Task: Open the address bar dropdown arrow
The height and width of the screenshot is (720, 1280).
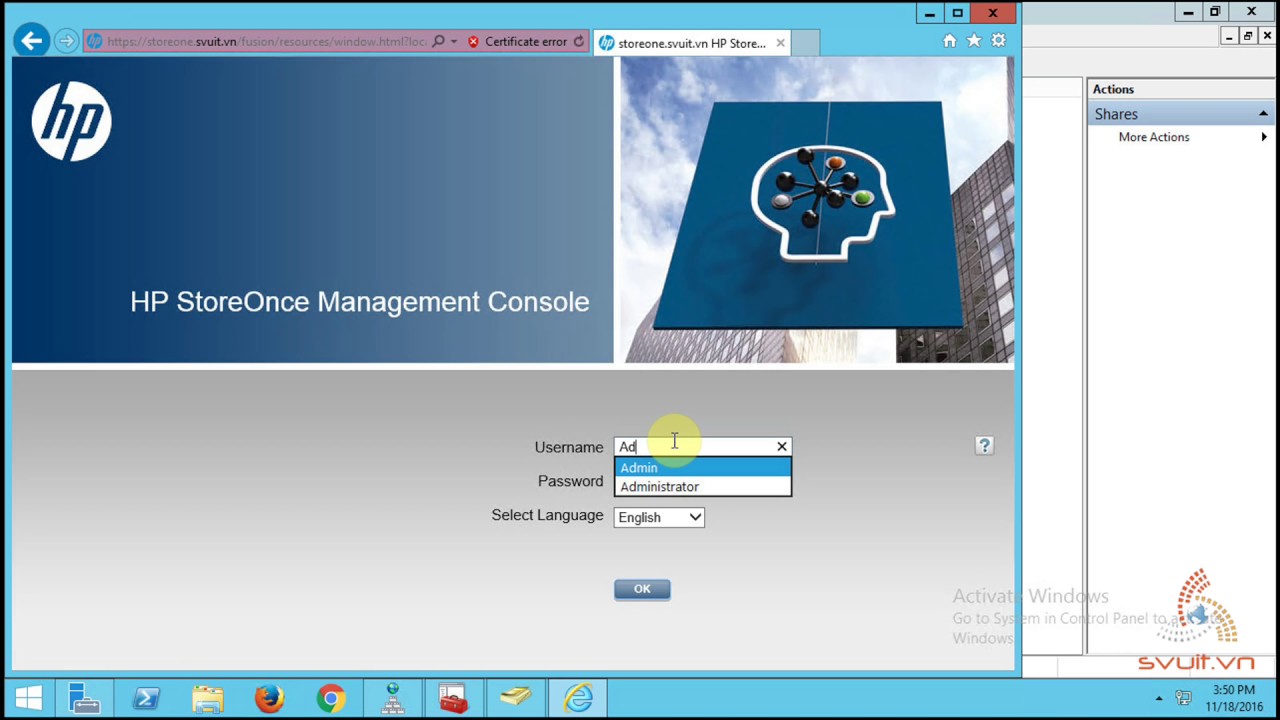Action: tap(454, 42)
